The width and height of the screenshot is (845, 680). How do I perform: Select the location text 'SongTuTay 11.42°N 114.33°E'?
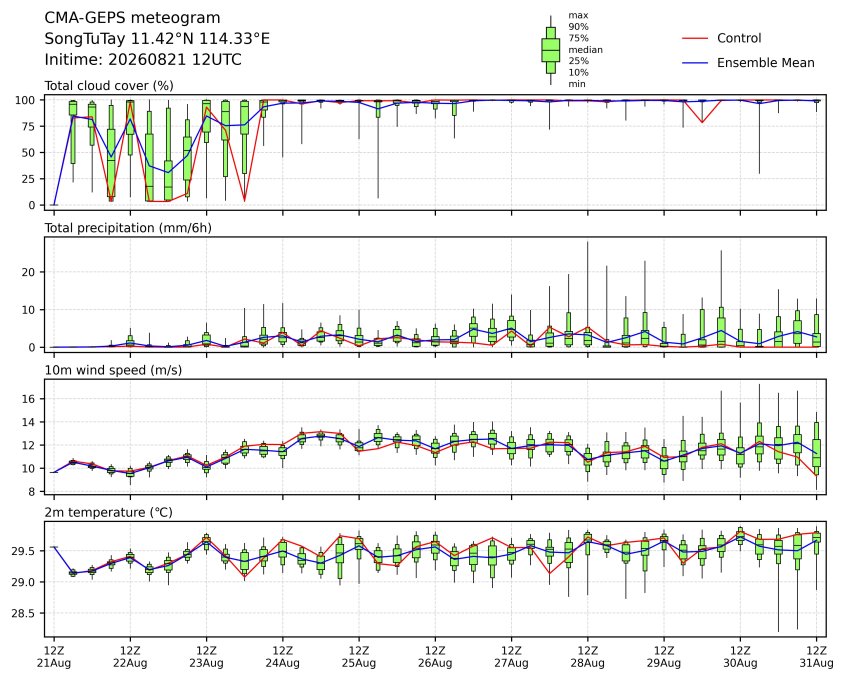[157, 39]
